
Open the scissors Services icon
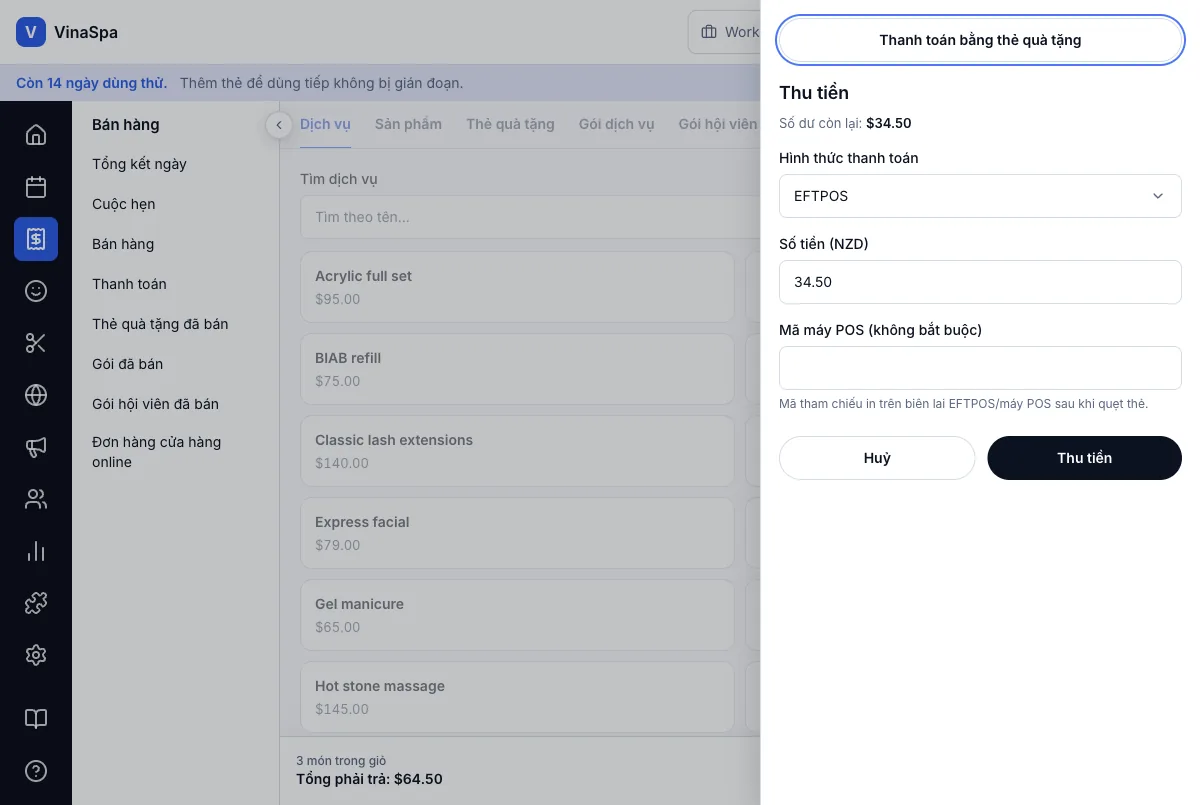[x=36, y=343]
